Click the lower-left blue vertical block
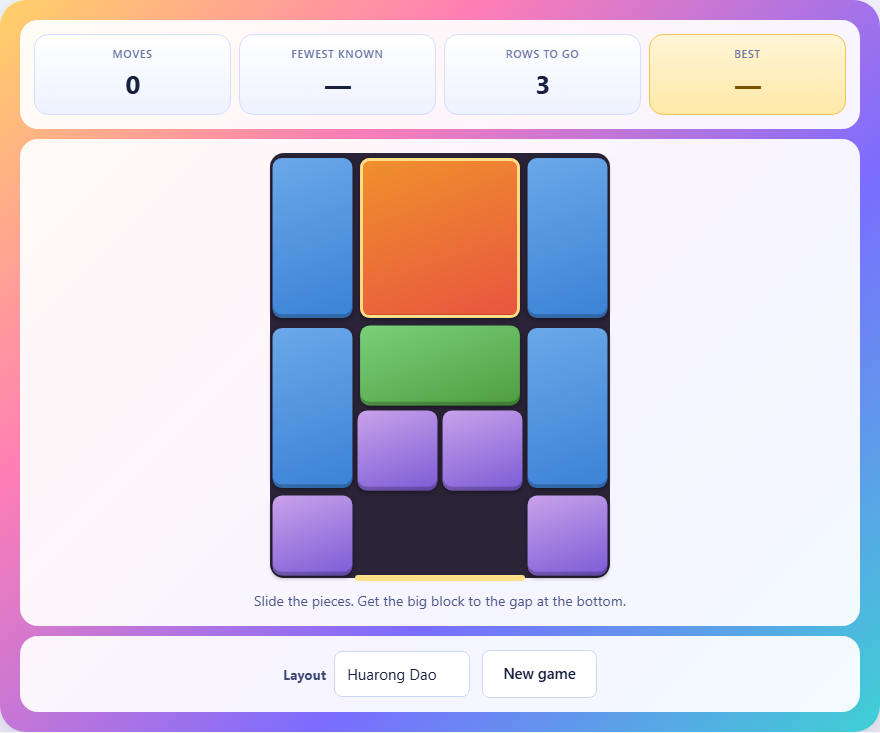Viewport: 880px width, 733px height. tap(313, 408)
